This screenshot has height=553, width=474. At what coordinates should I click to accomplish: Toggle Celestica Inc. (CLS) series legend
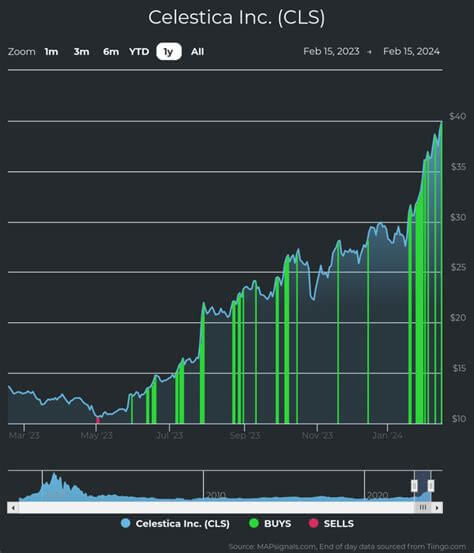click(x=175, y=523)
